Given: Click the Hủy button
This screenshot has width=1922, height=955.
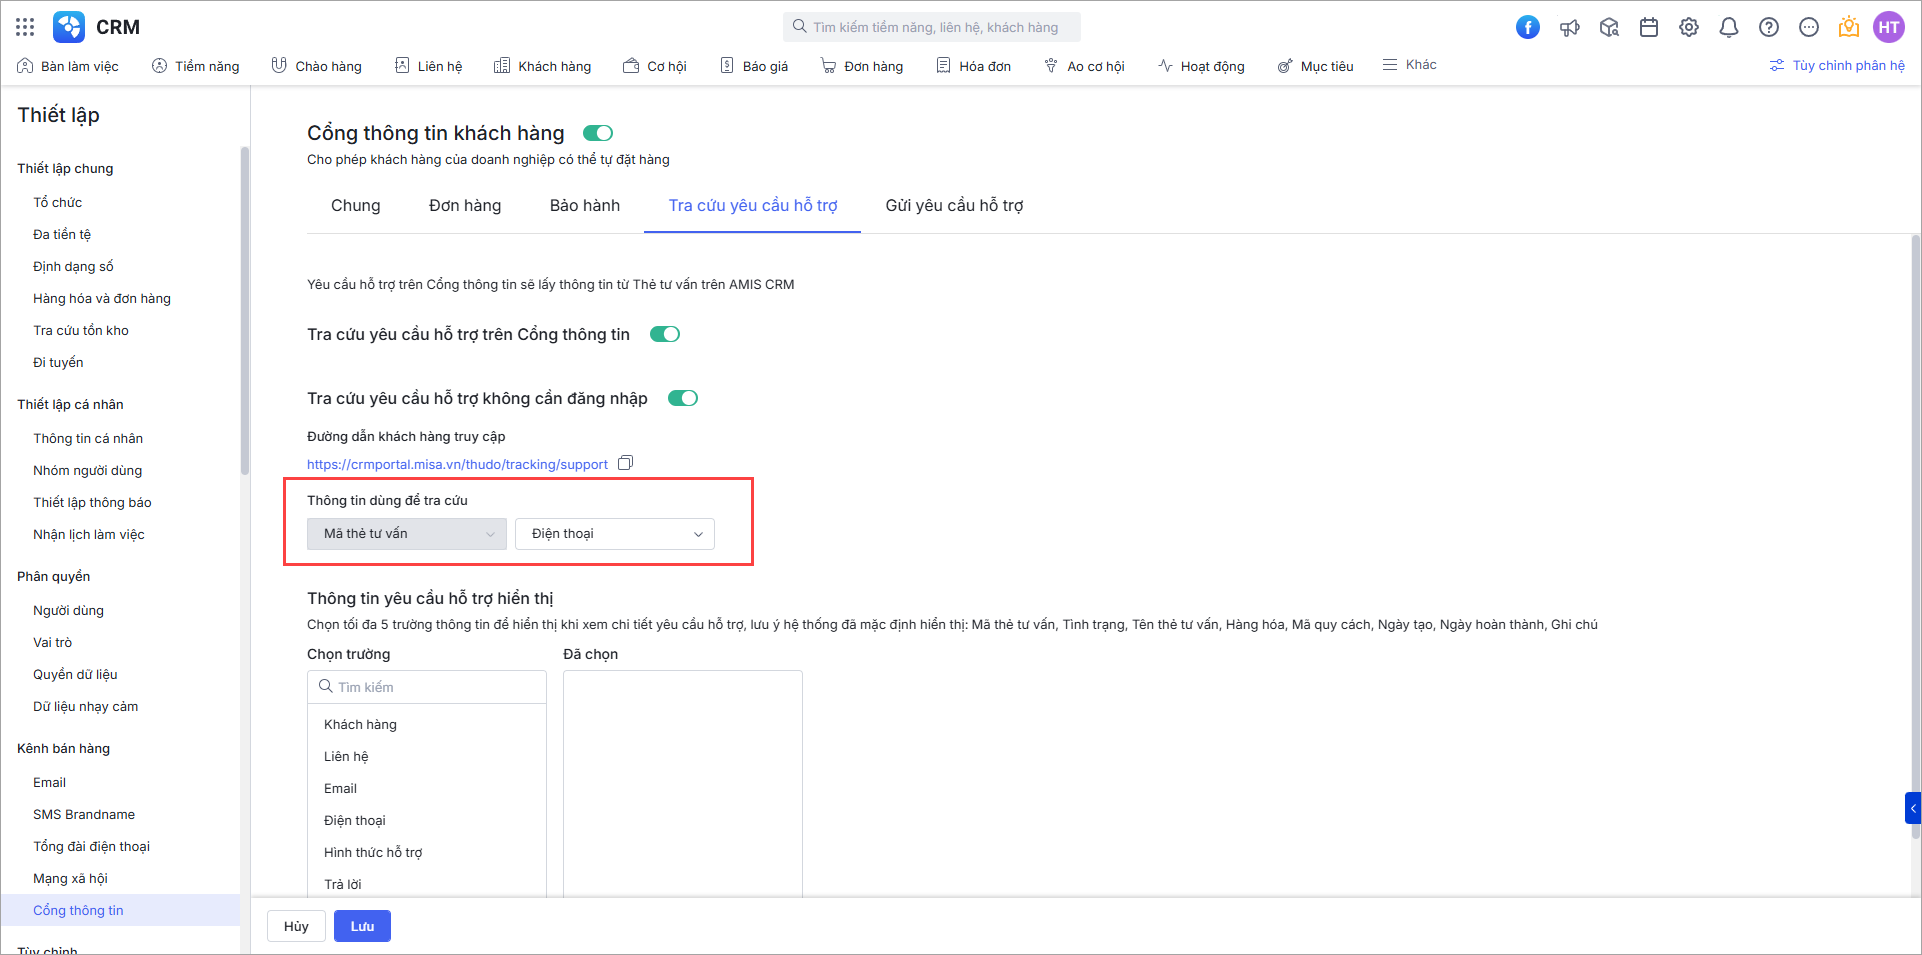Looking at the screenshot, I should pyautogui.click(x=296, y=926).
